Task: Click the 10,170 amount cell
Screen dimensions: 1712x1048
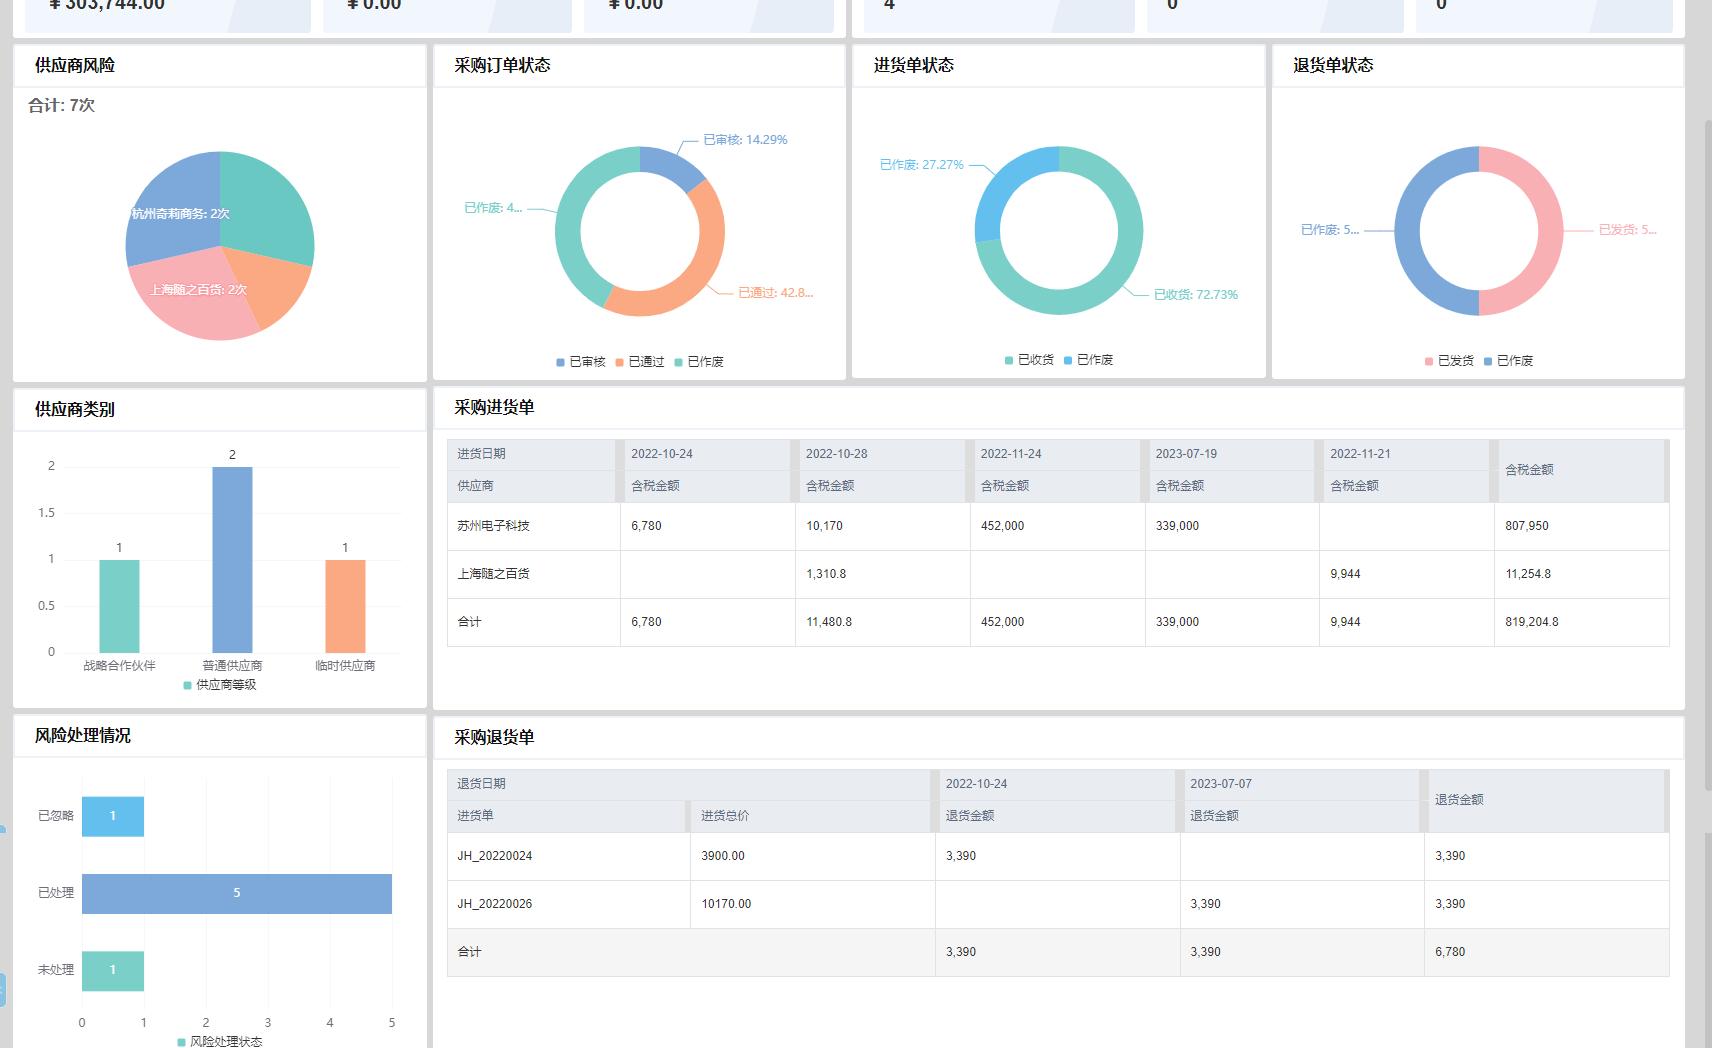Action: (x=883, y=526)
